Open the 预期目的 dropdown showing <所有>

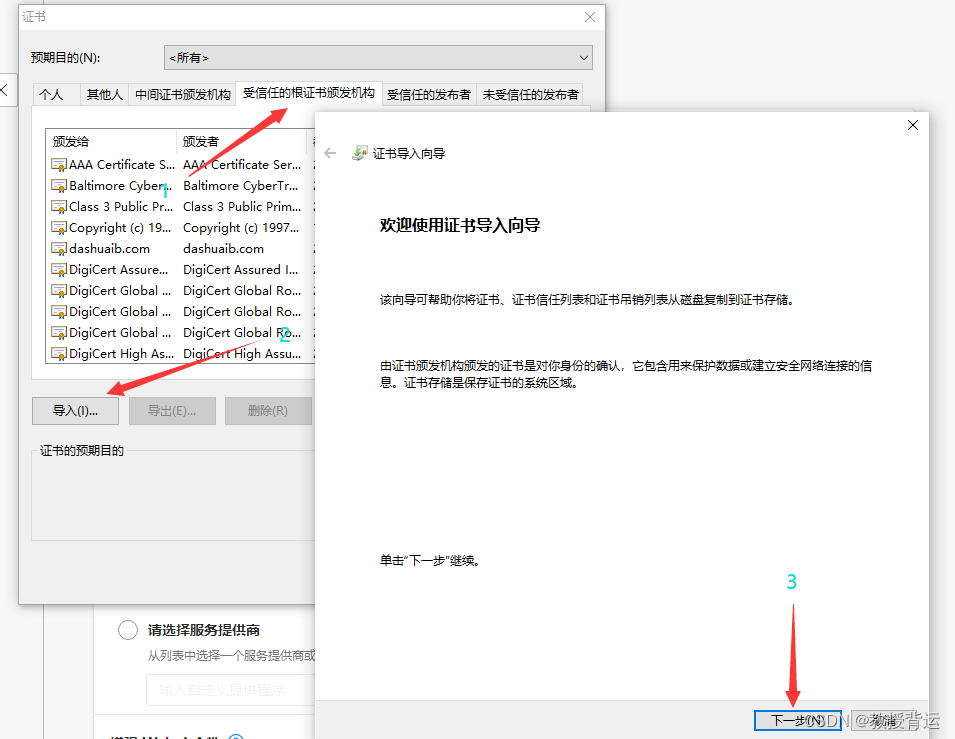[378, 58]
